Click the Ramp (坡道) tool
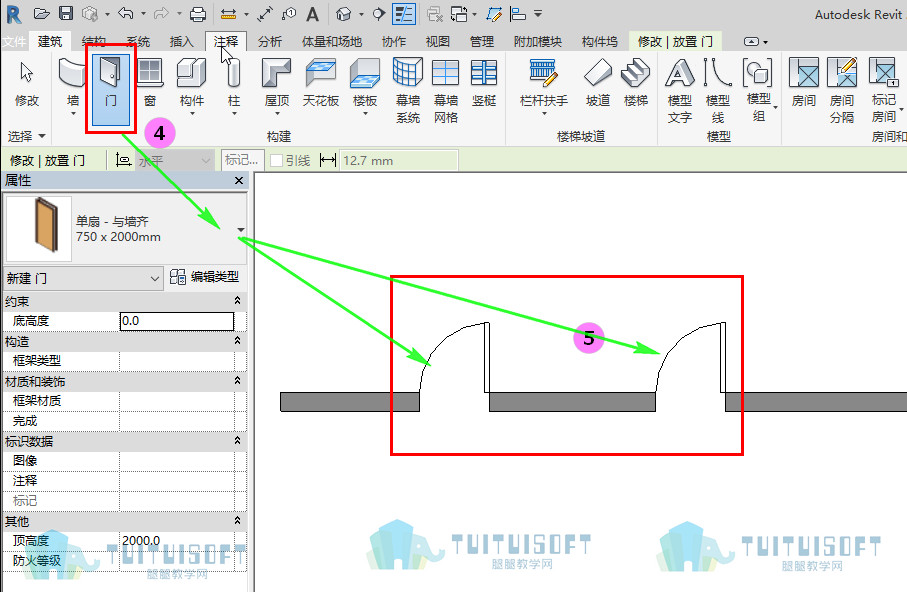This screenshot has width=907, height=592. [598, 83]
